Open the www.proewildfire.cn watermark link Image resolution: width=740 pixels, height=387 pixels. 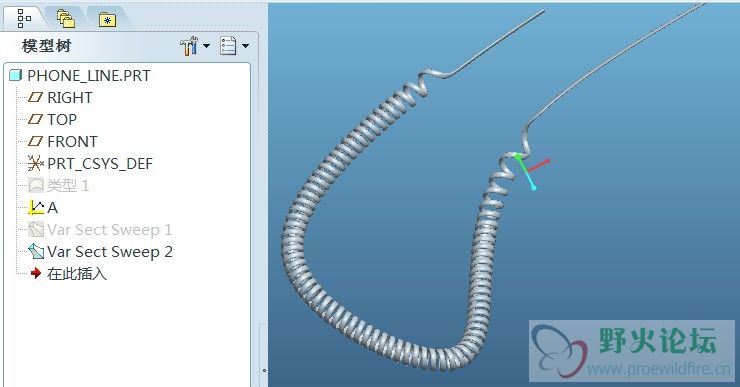coord(658,369)
